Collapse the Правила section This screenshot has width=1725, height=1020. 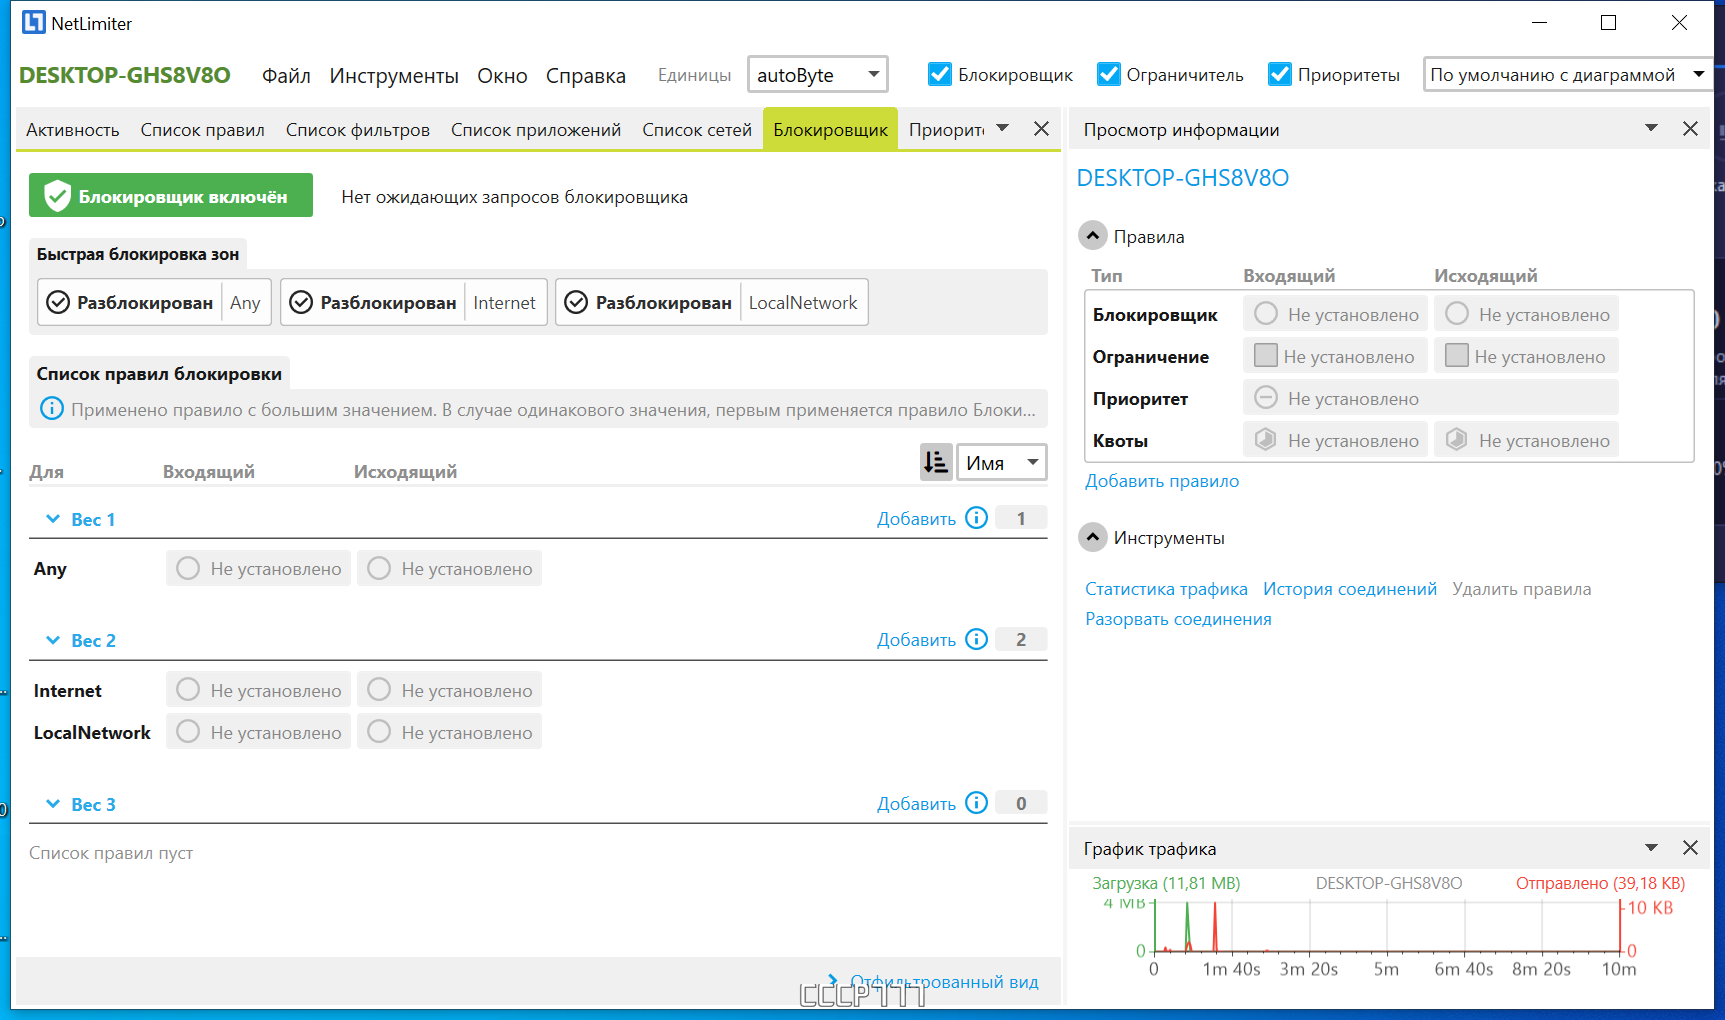(1093, 236)
